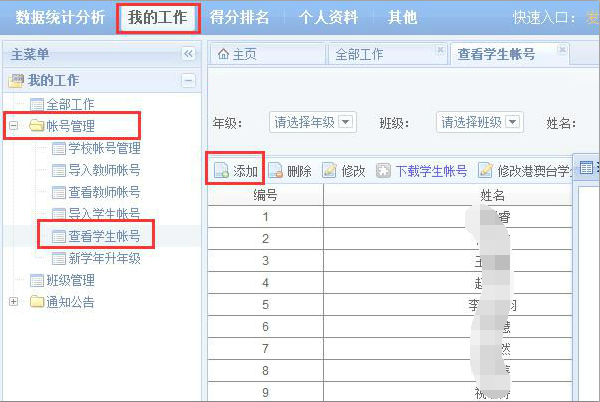This screenshot has width=600, height=402.
Task: Open the 请选择班级 dropdown
Action: pyautogui.click(x=479, y=122)
